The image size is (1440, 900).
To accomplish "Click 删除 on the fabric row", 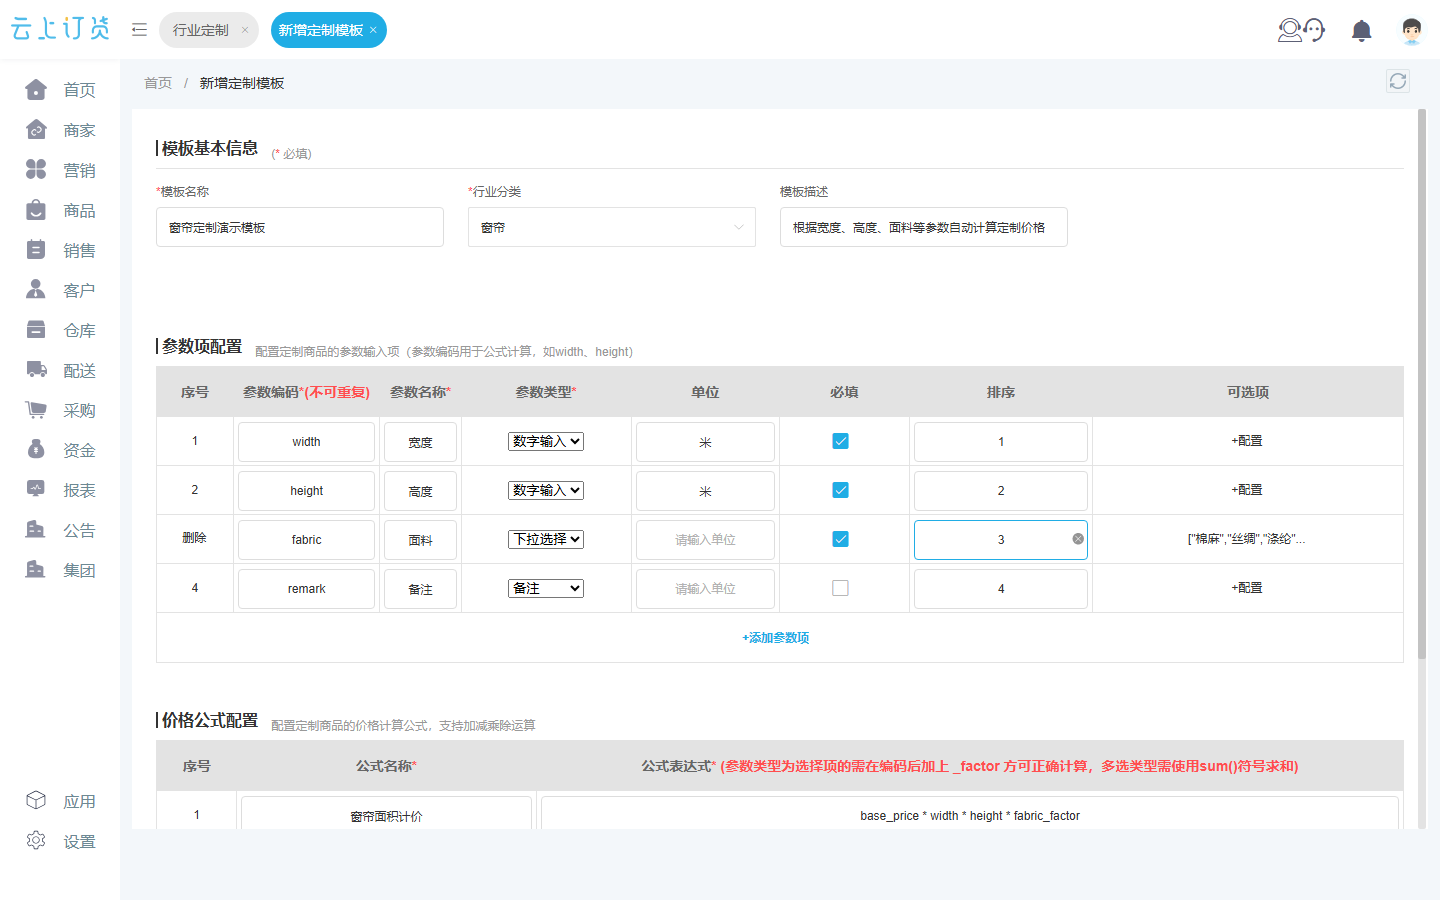I will point(194,538).
